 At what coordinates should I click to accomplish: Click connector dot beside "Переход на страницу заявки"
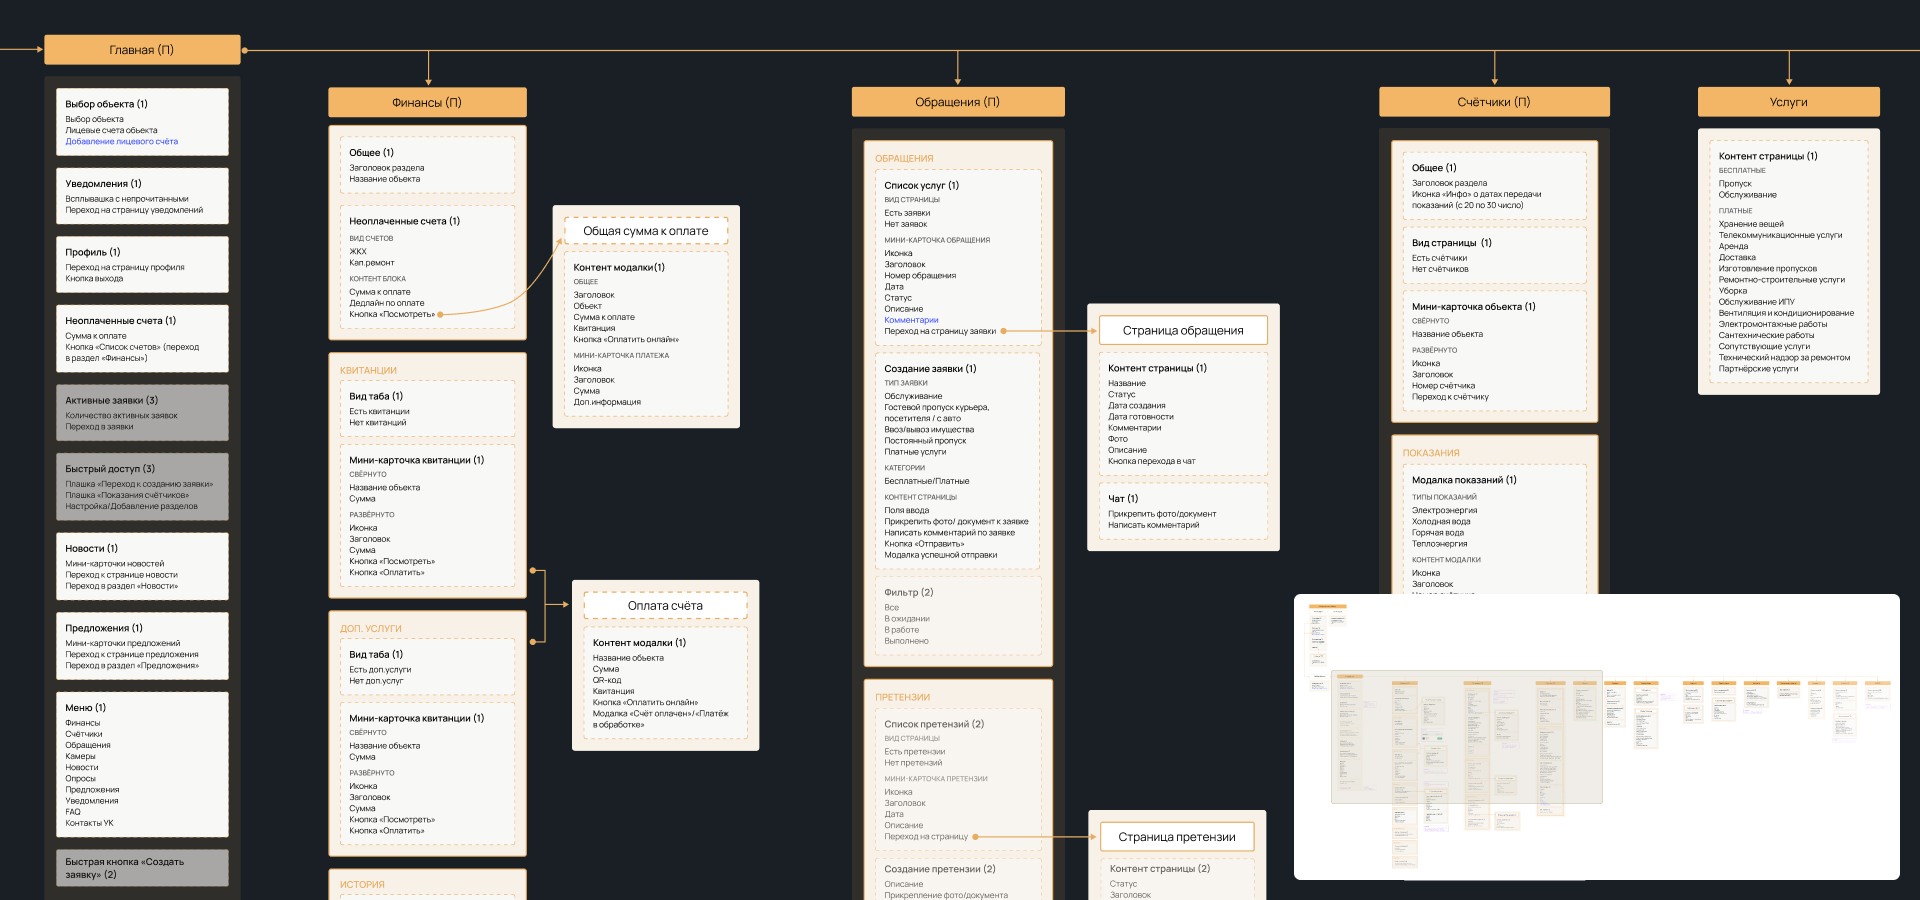click(x=1003, y=331)
